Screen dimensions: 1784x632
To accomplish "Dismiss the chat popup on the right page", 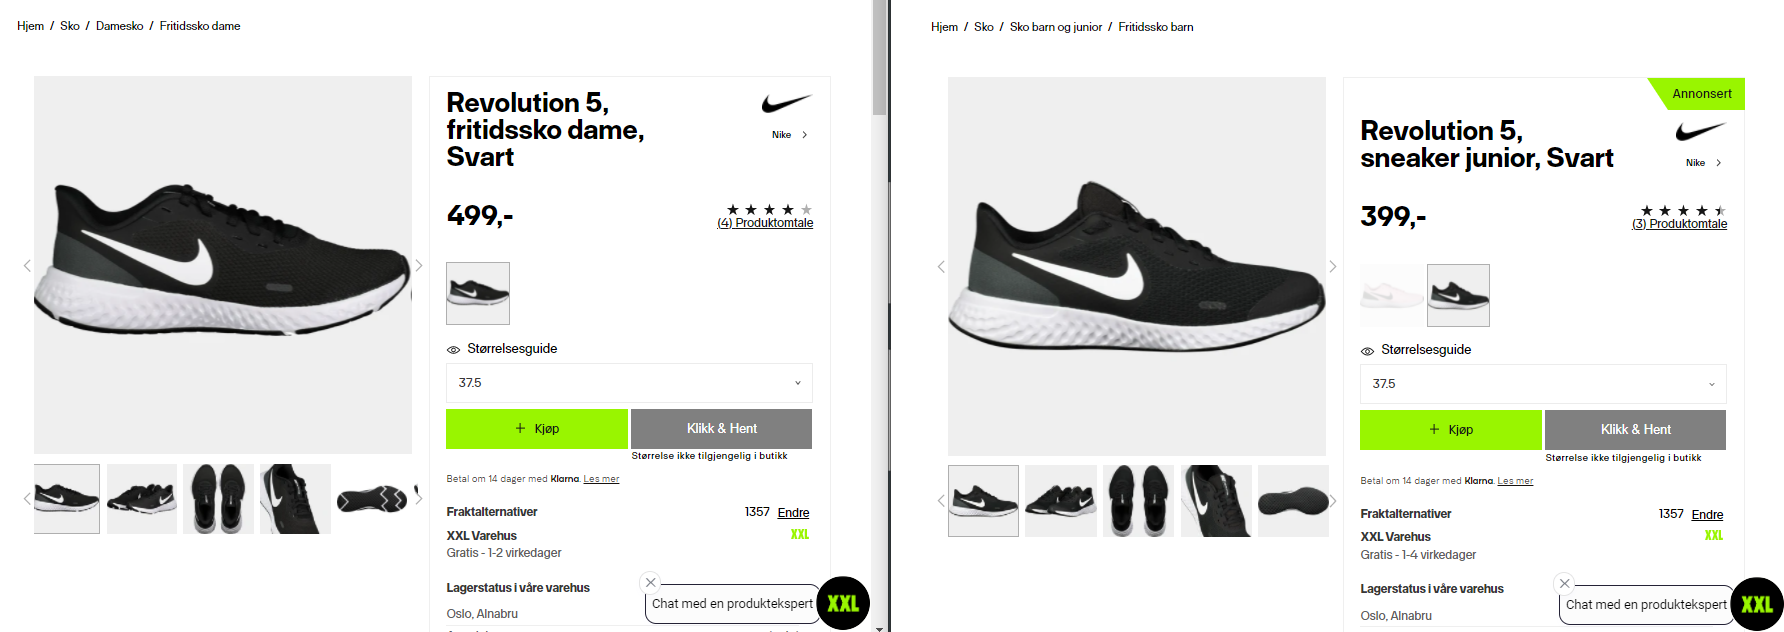I will click(x=1565, y=583).
